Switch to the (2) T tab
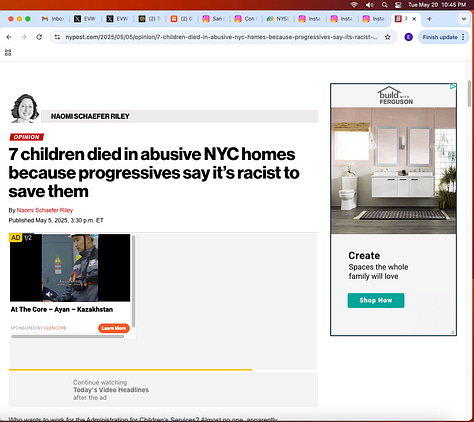Image resolution: width=474 pixels, height=422 pixels. [x=150, y=19]
